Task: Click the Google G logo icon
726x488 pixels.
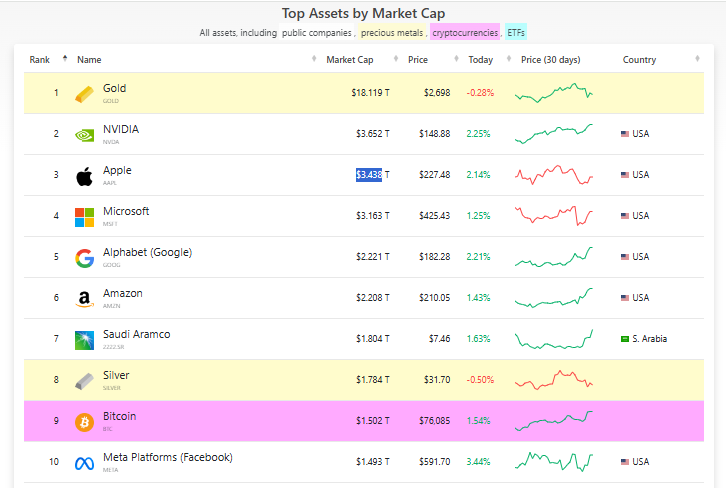Action: tap(85, 258)
